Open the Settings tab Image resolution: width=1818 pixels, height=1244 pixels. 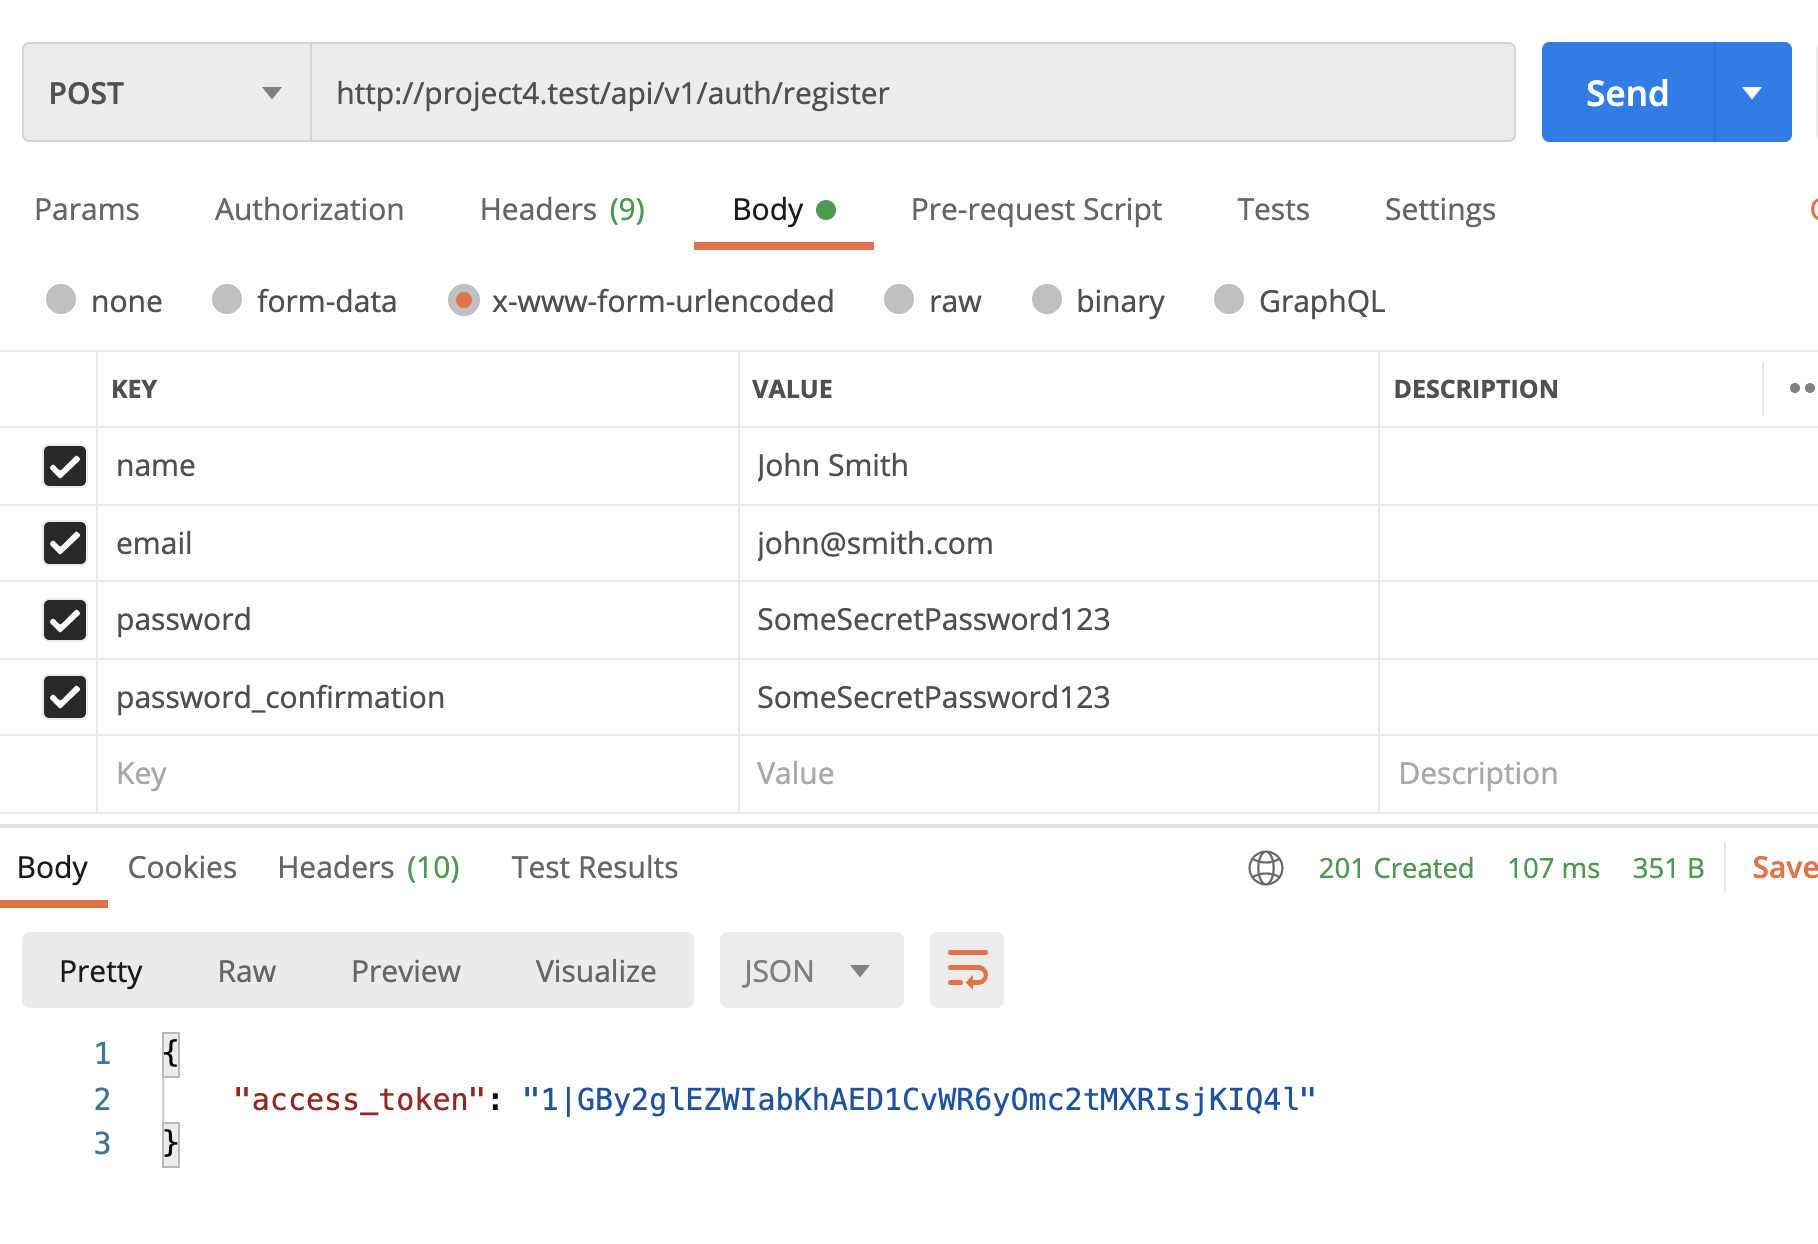tap(1440, 210)
